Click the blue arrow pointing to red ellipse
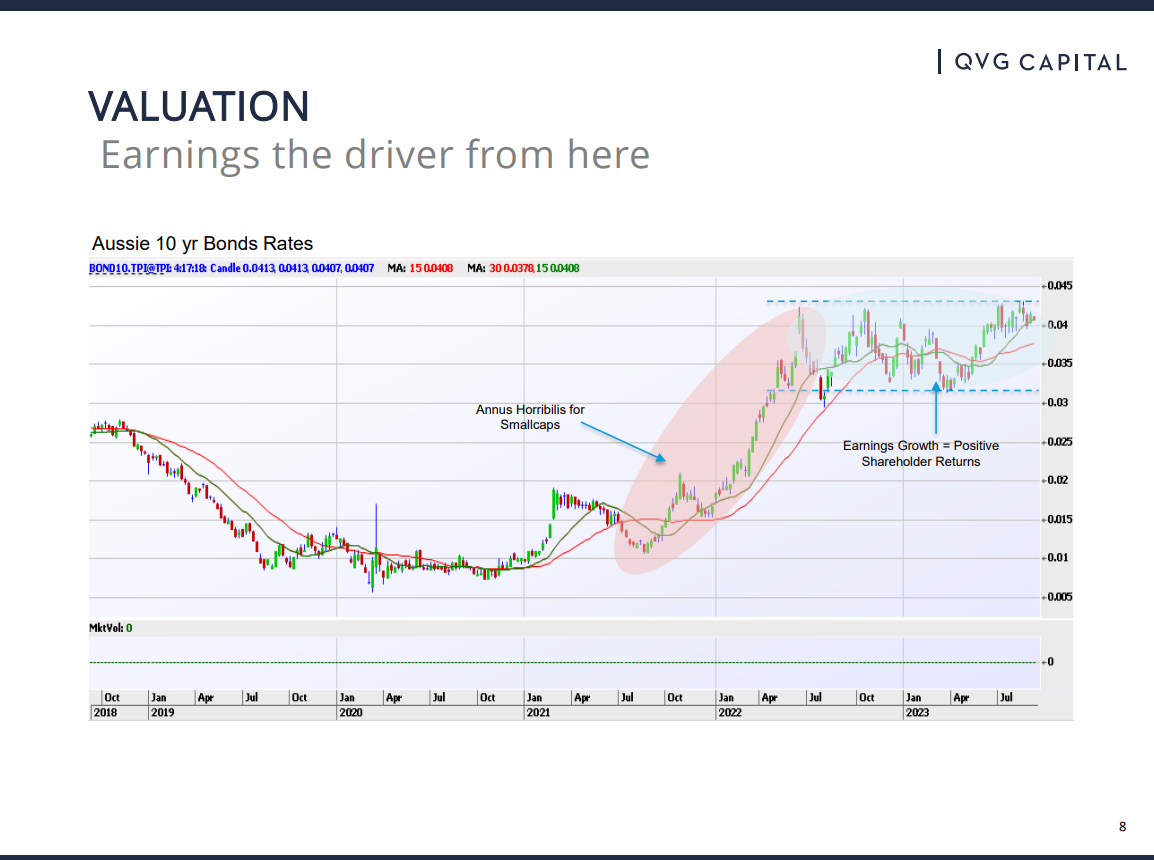 (x=622, y=441)
